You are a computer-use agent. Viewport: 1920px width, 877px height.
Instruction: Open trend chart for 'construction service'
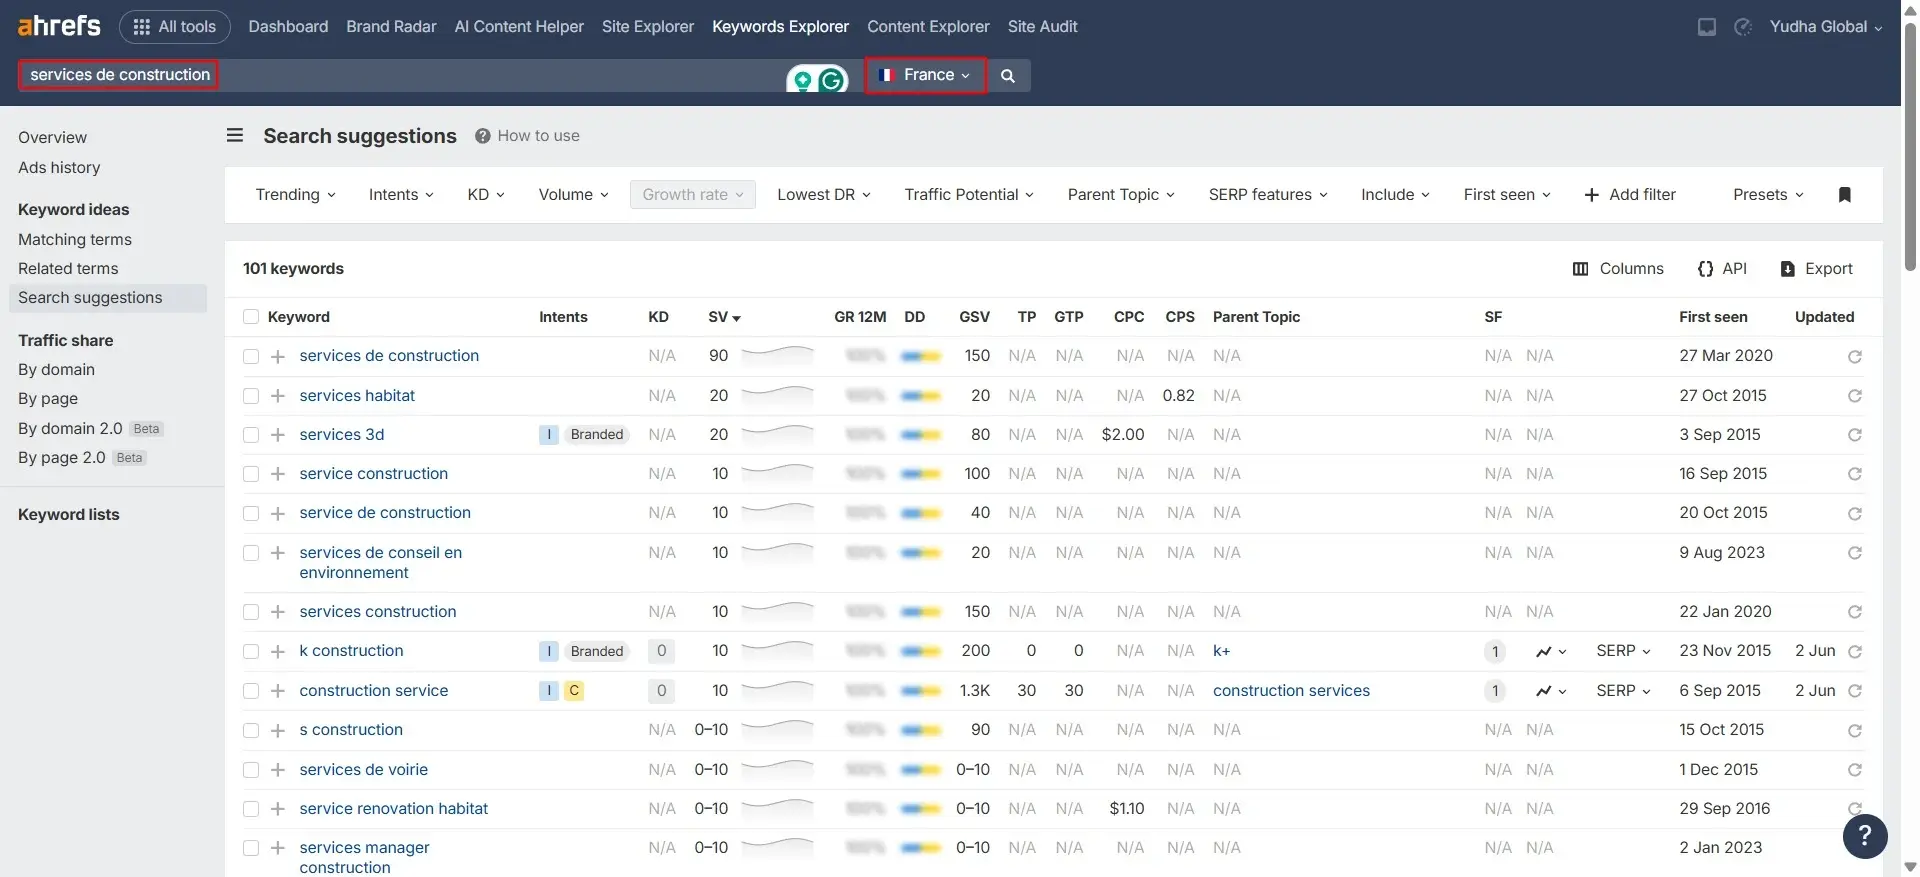tap(1551, 691)
